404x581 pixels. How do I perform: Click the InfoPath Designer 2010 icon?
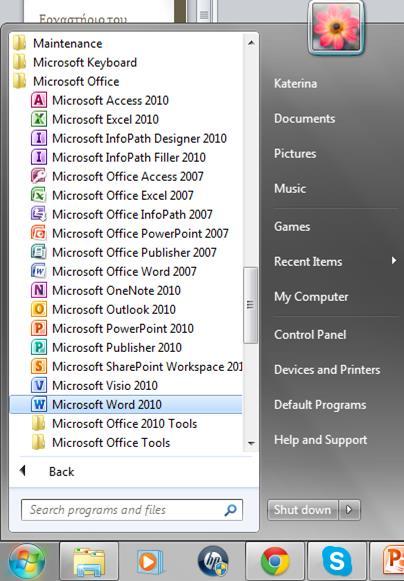click(x=39, y=139)
